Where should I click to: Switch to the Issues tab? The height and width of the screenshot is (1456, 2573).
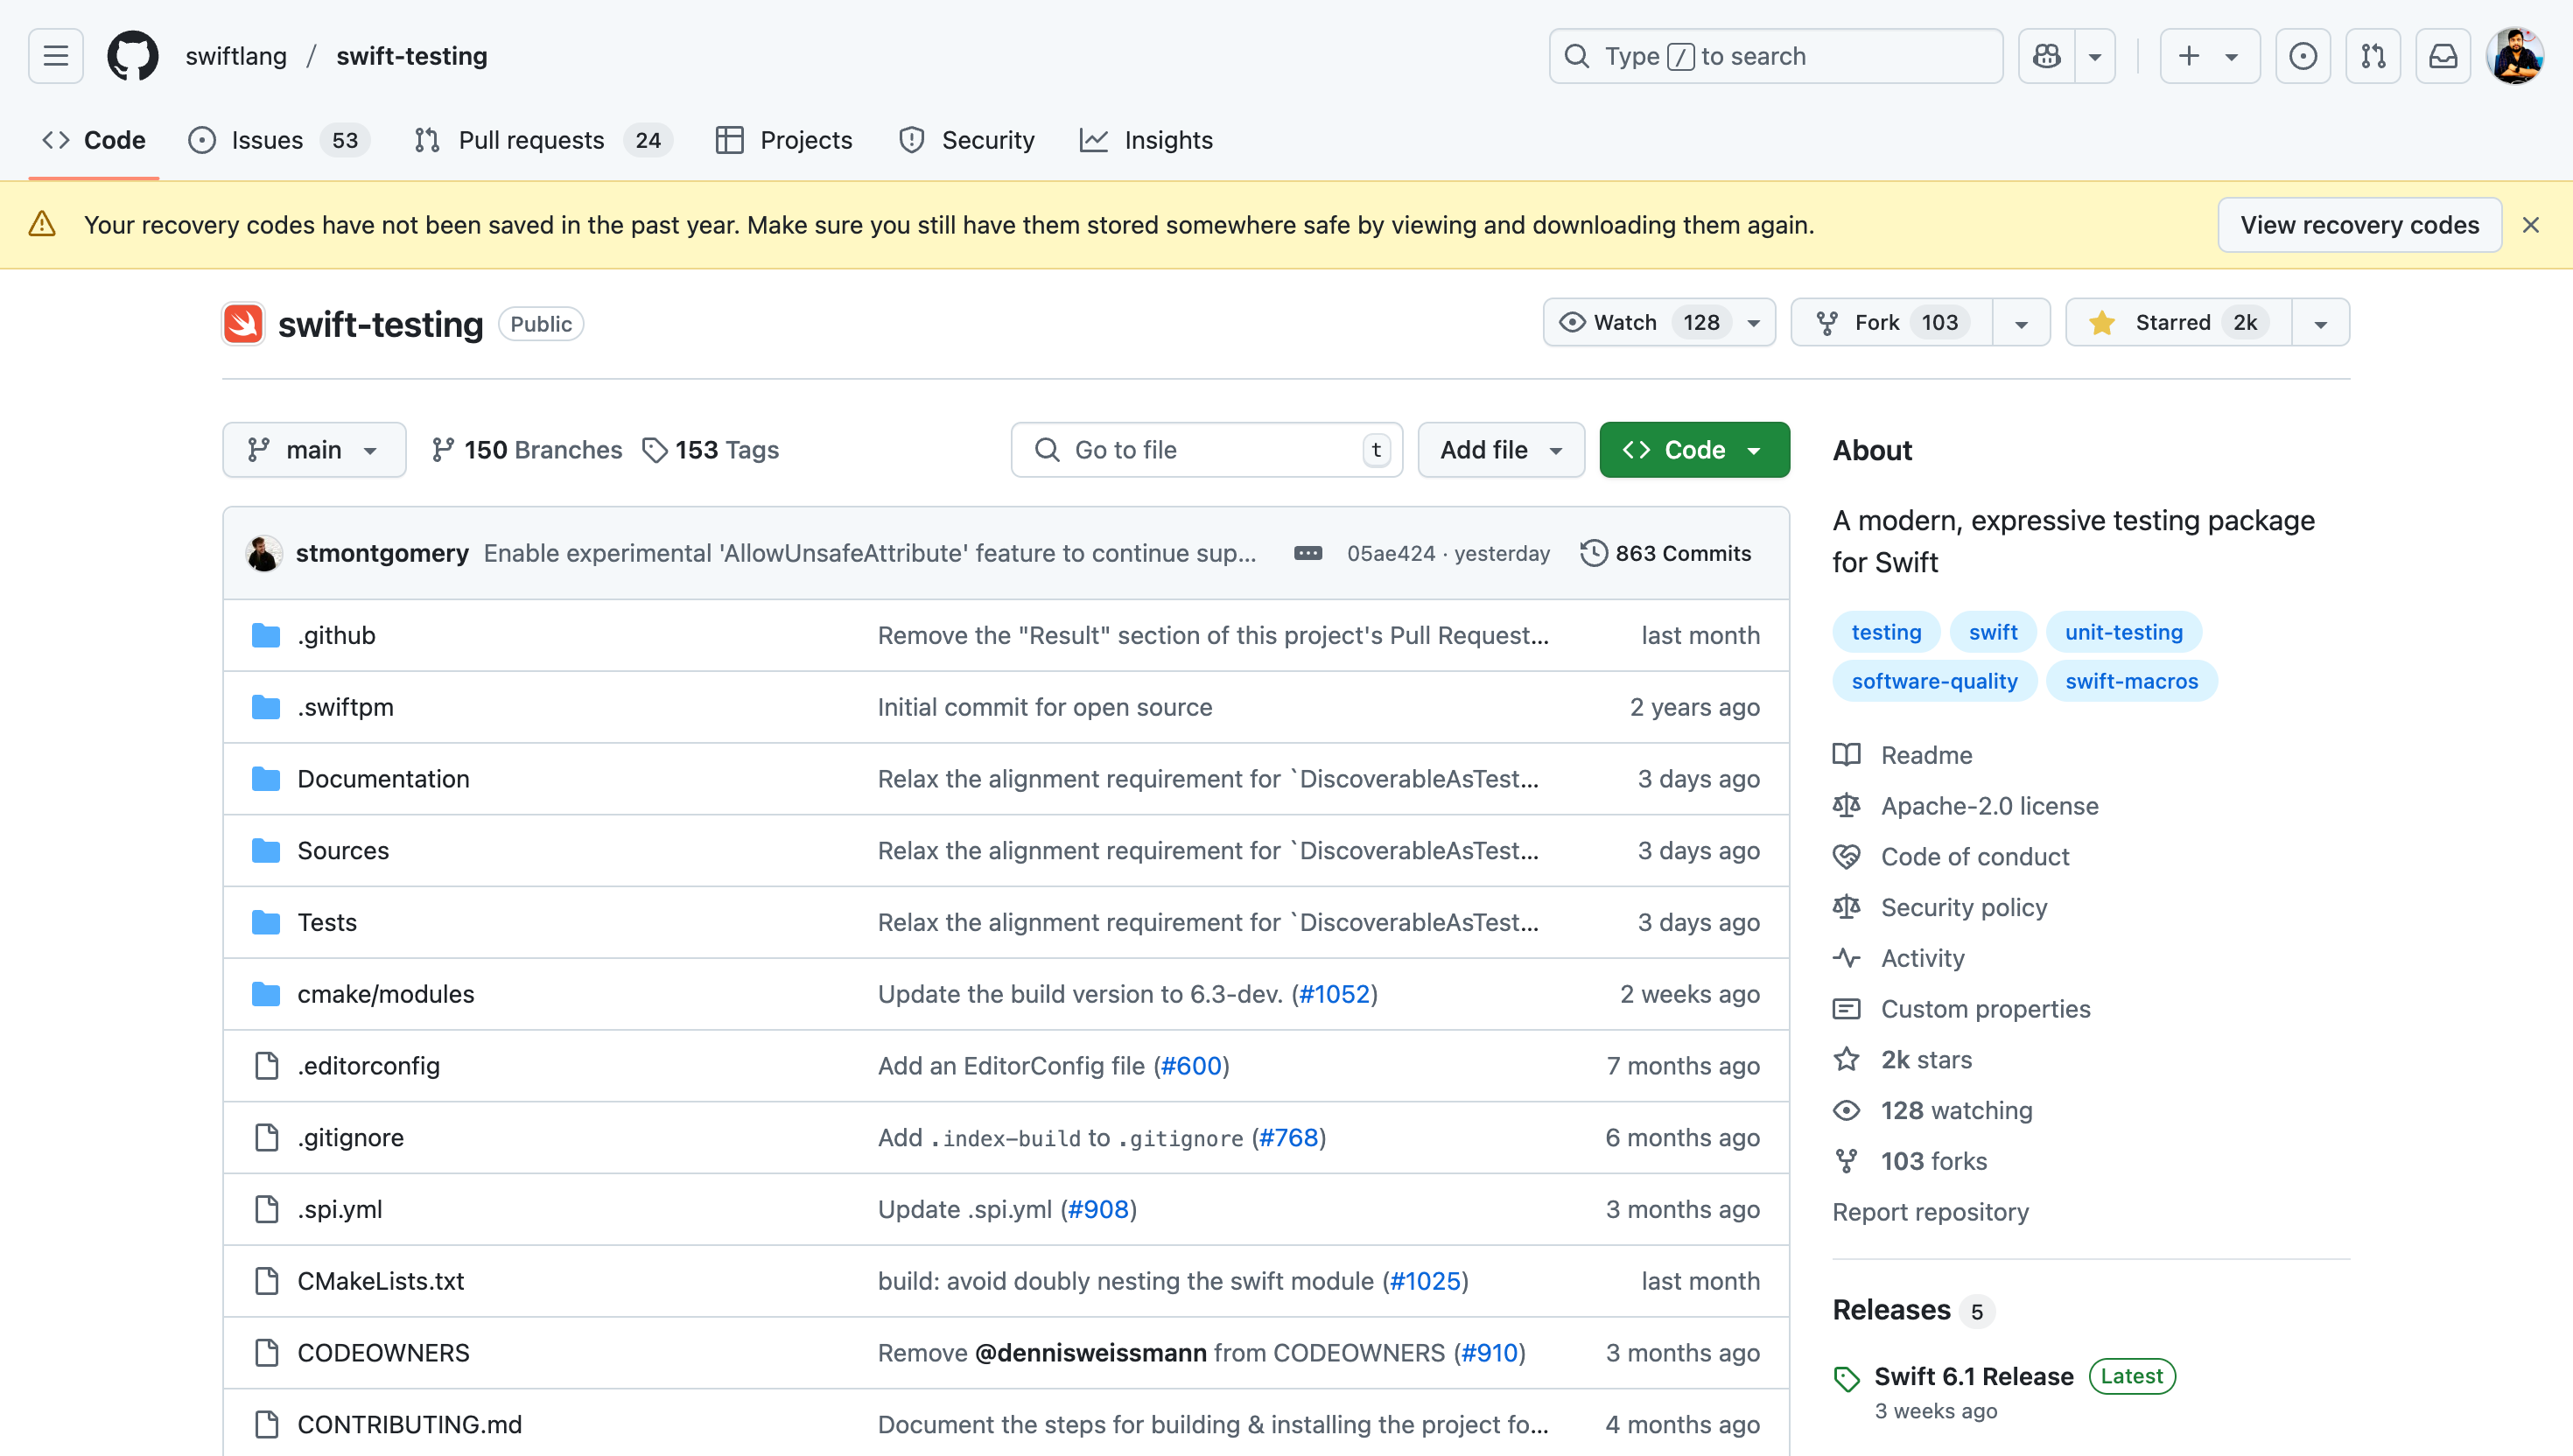[278, 140]
